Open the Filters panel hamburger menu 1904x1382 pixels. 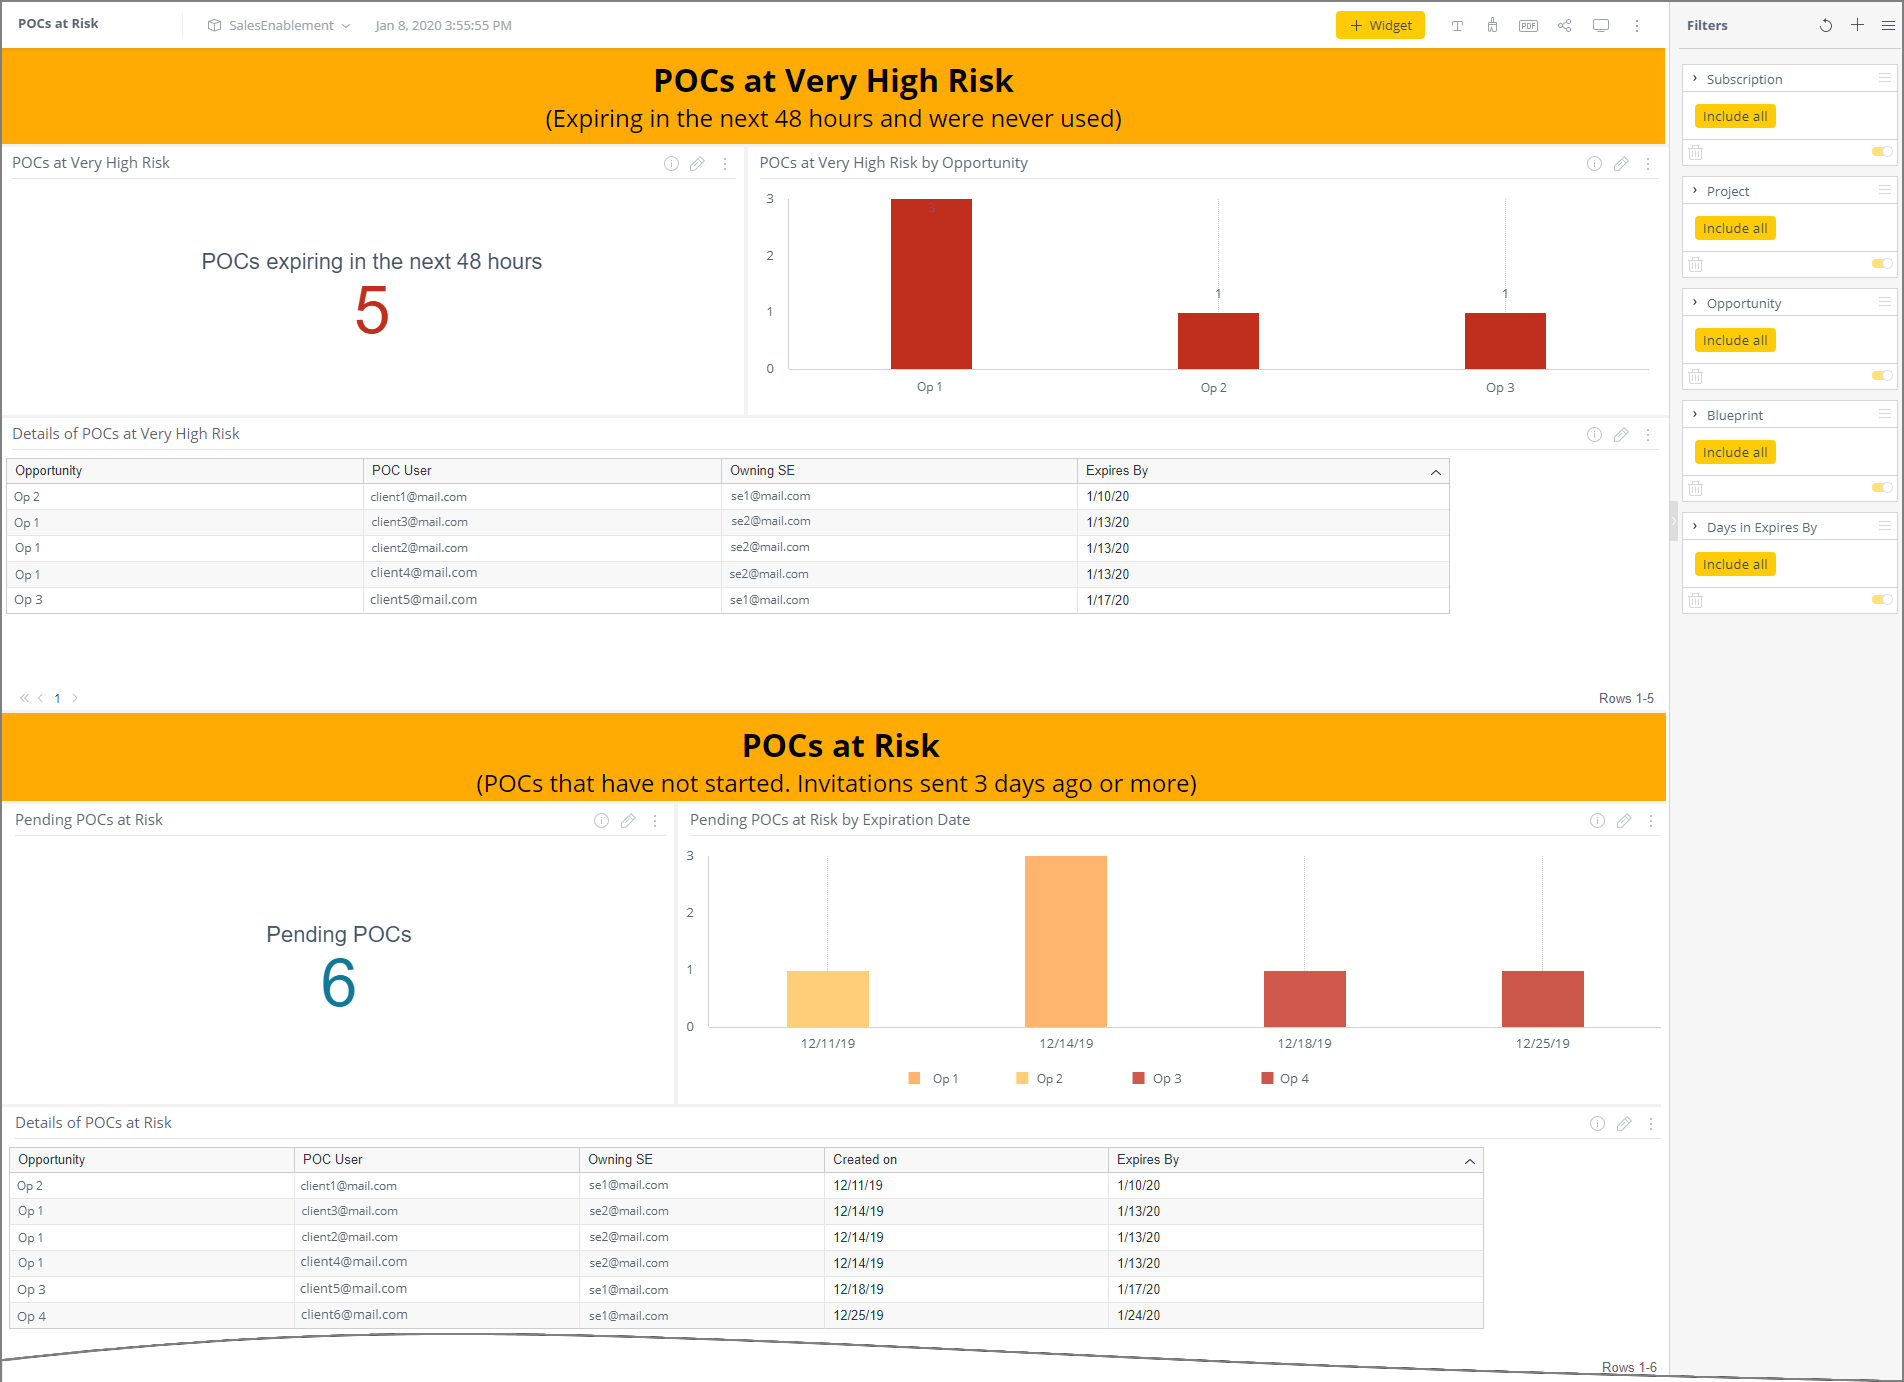tap(1887, 26)
